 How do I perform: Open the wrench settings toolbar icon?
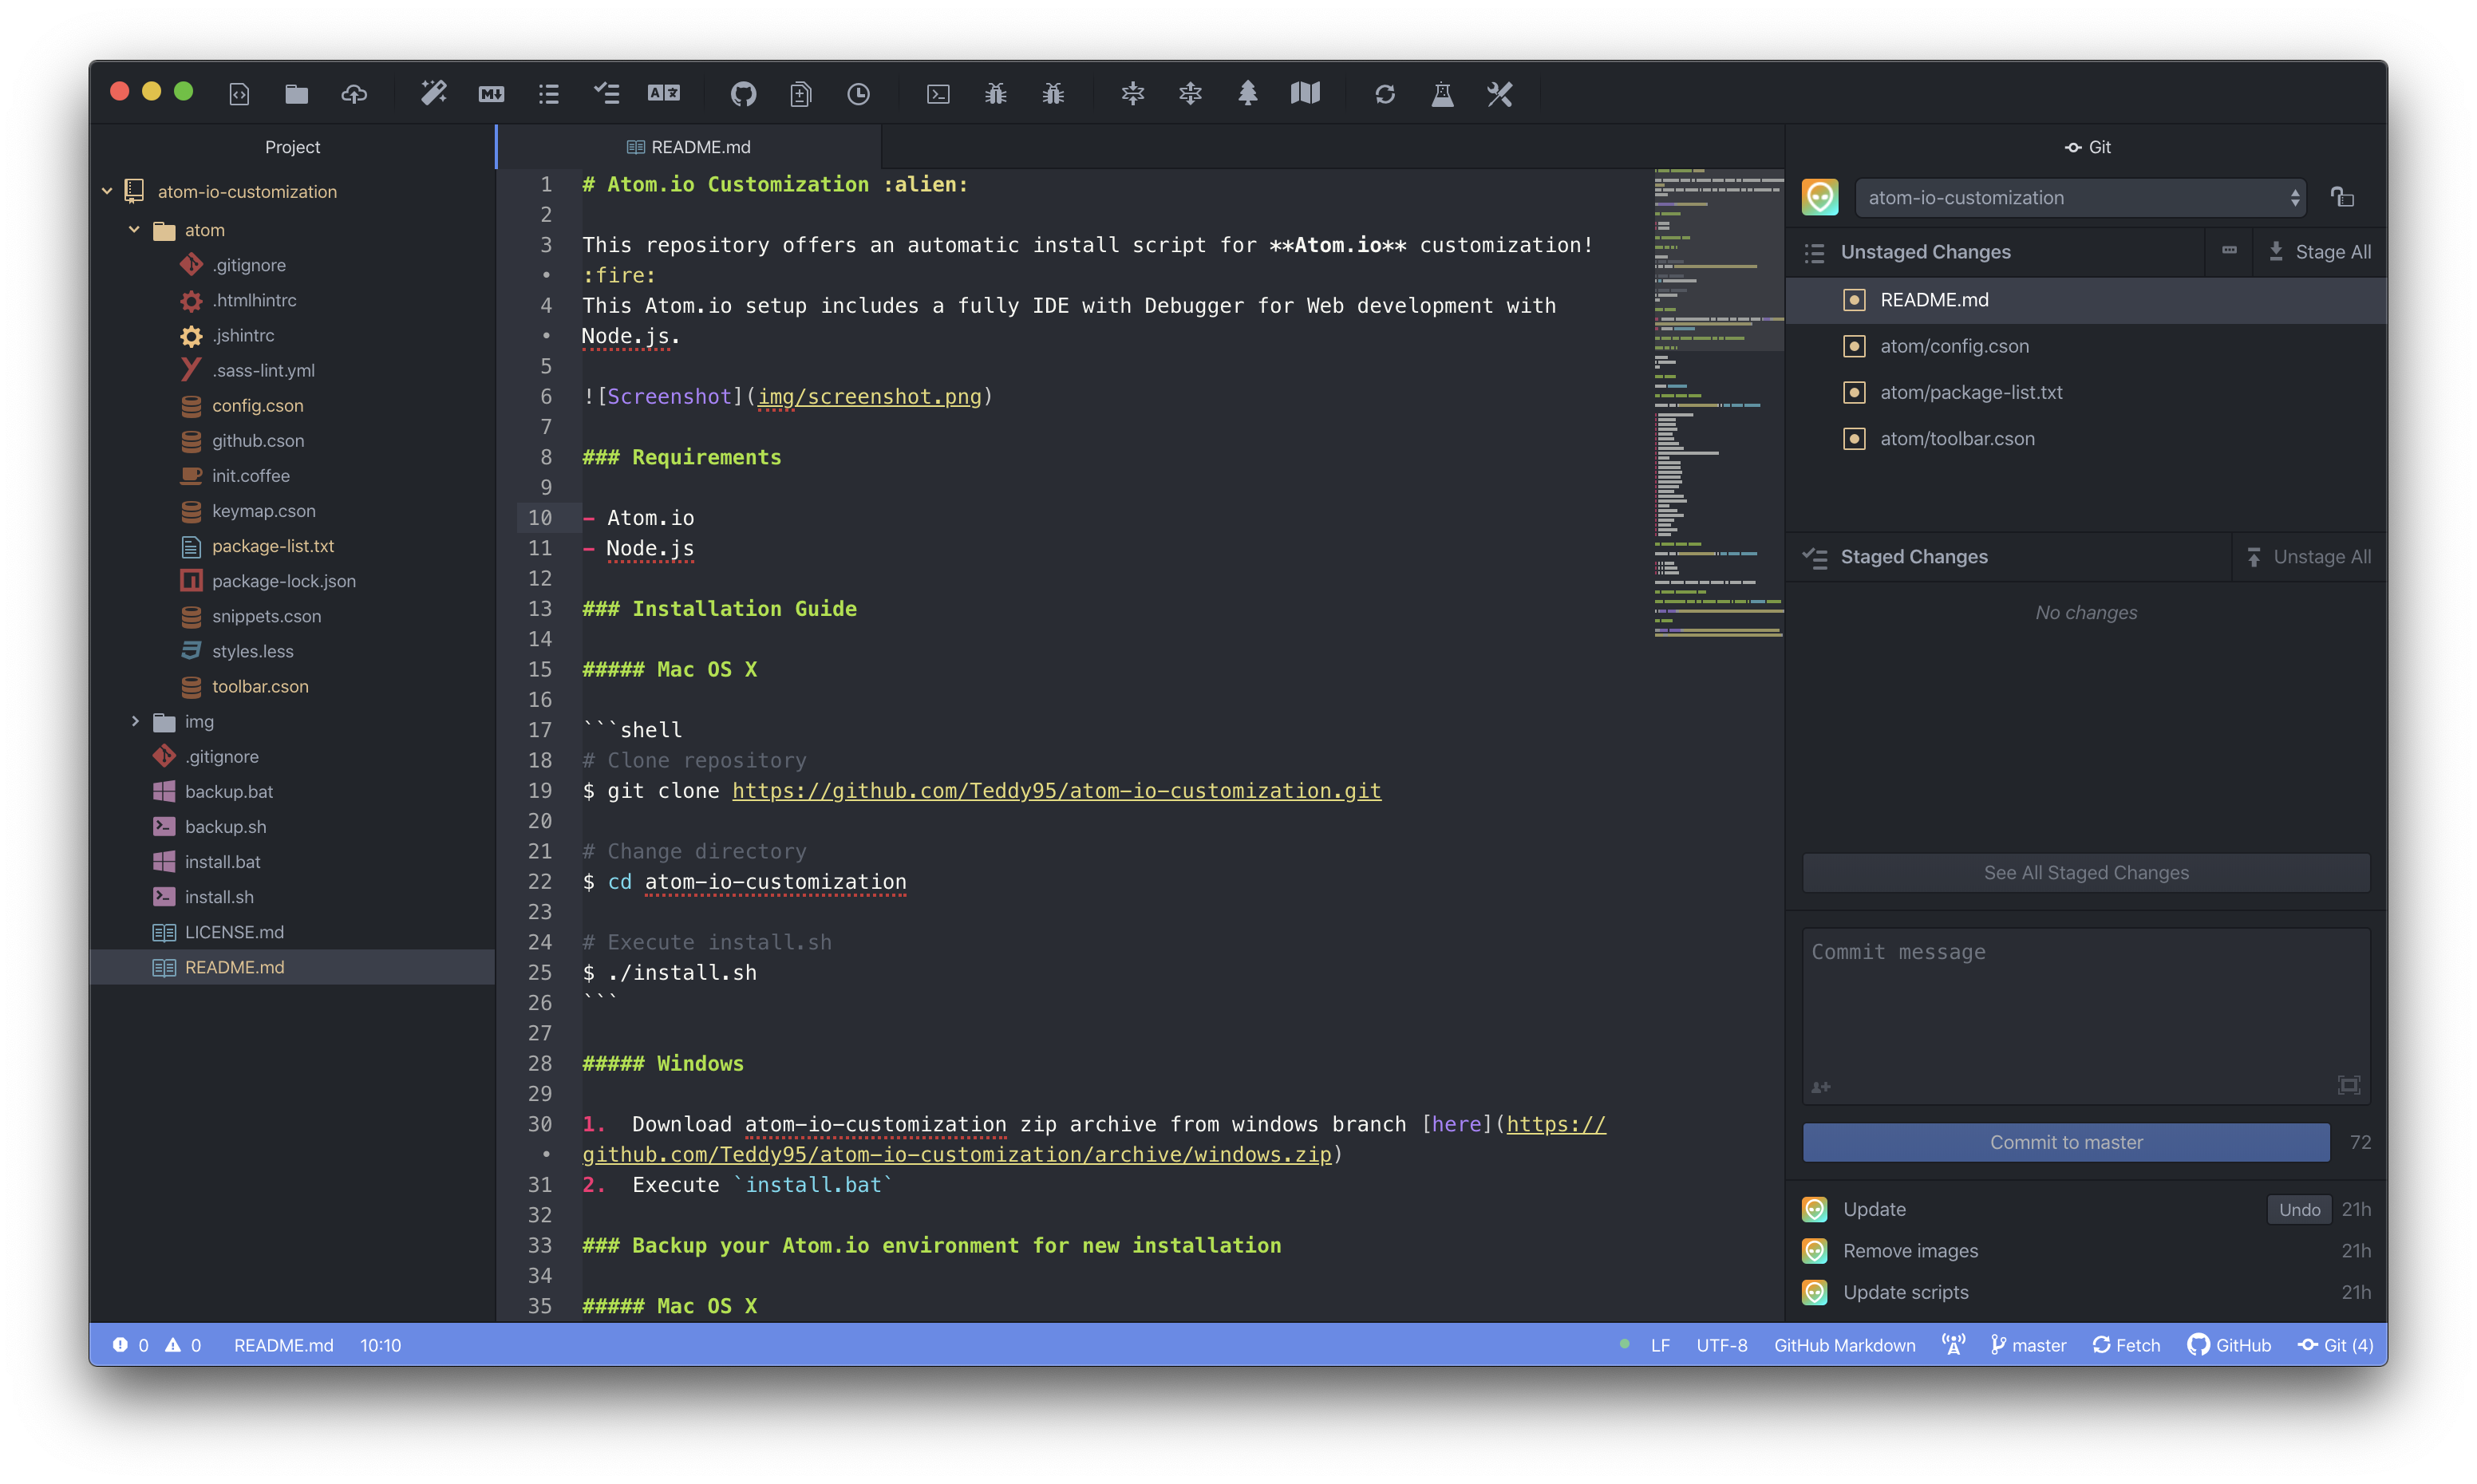(x=1499, y=94)
